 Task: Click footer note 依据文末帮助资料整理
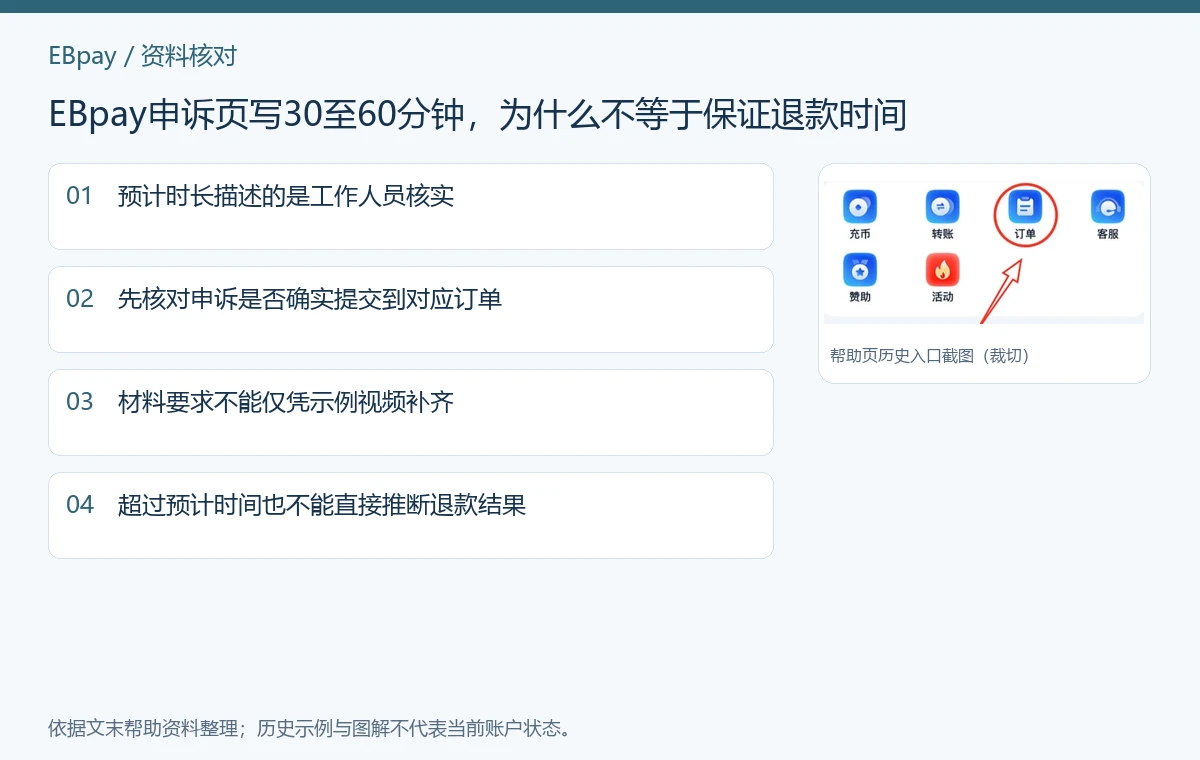point(310,728)
